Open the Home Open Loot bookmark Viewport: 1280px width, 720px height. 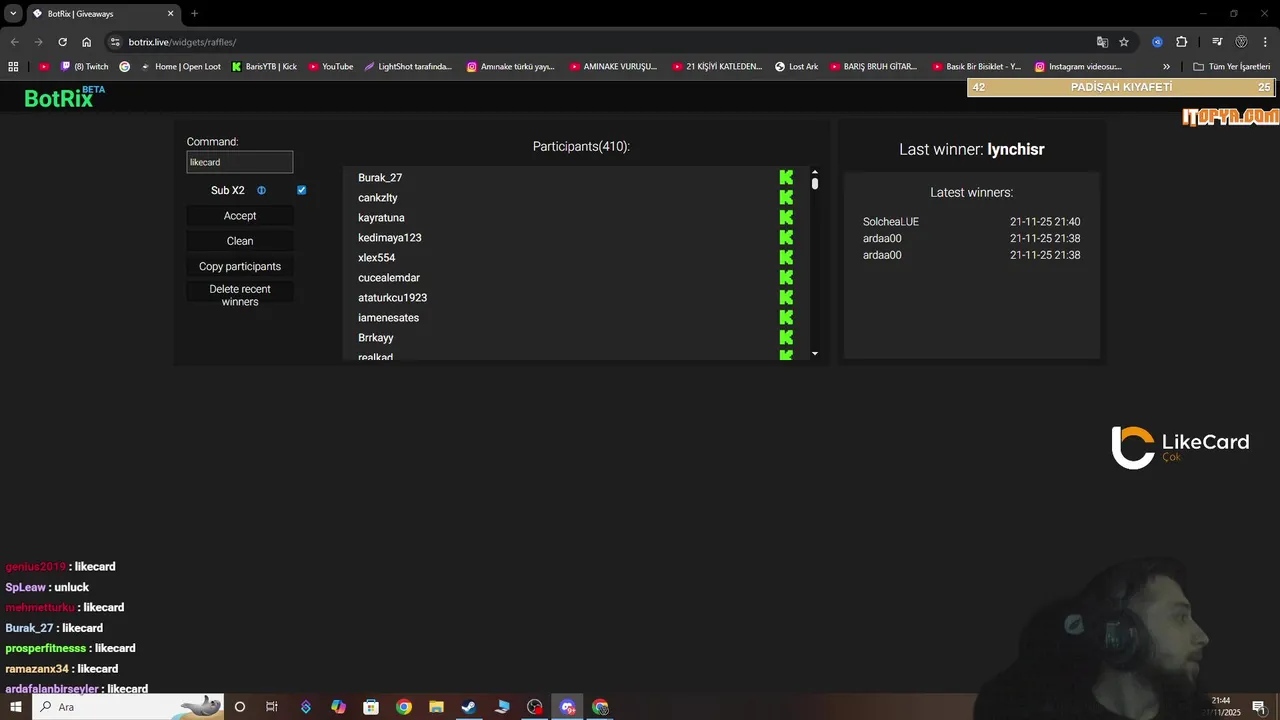tap(180, 67)
